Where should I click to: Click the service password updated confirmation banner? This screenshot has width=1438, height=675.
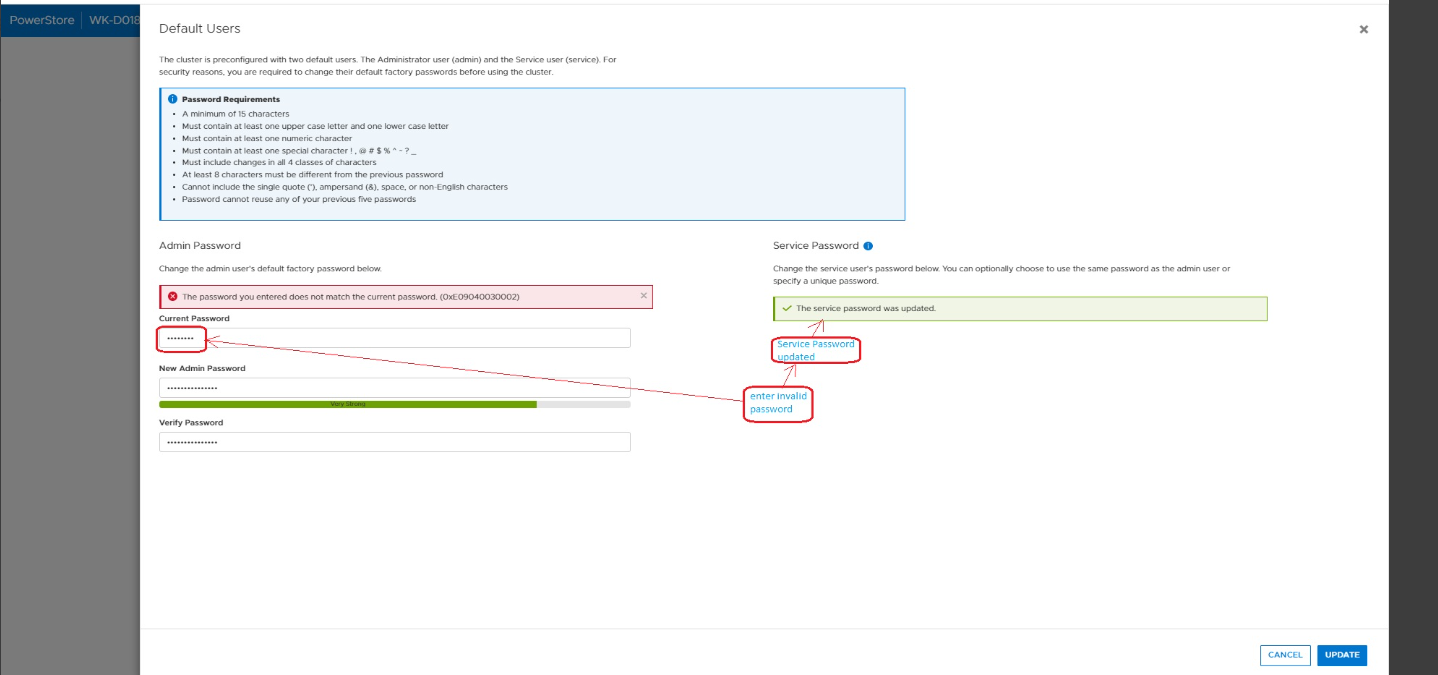coord(1020,308)
